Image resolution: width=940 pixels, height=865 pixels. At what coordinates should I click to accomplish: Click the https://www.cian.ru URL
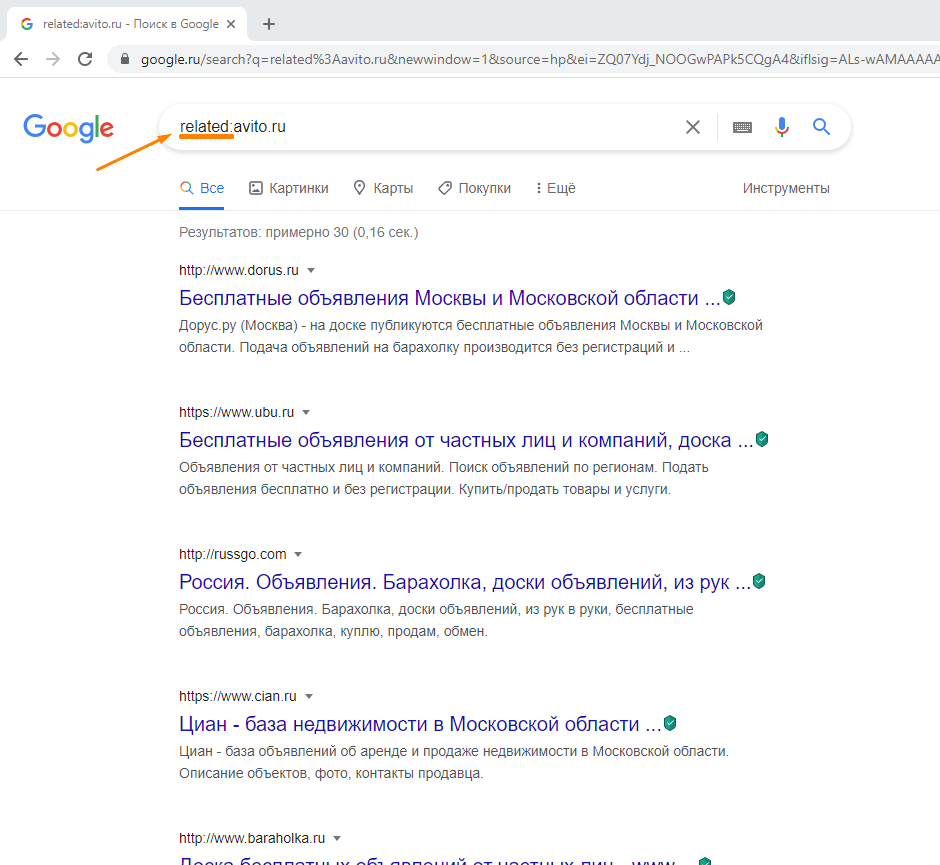click(x=237, y=697)
